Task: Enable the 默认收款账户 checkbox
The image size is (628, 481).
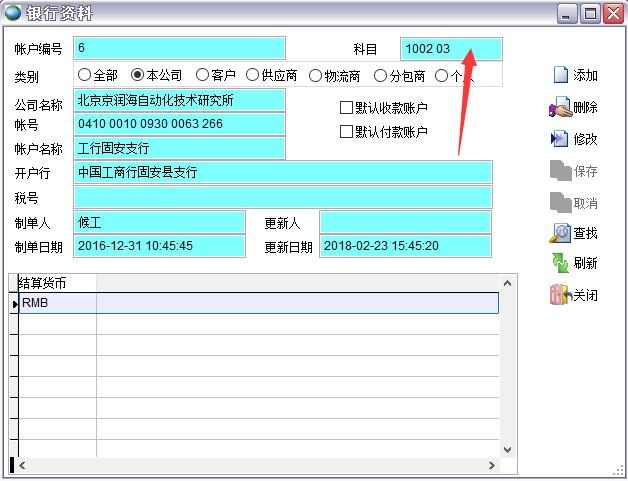Action: 347,108
